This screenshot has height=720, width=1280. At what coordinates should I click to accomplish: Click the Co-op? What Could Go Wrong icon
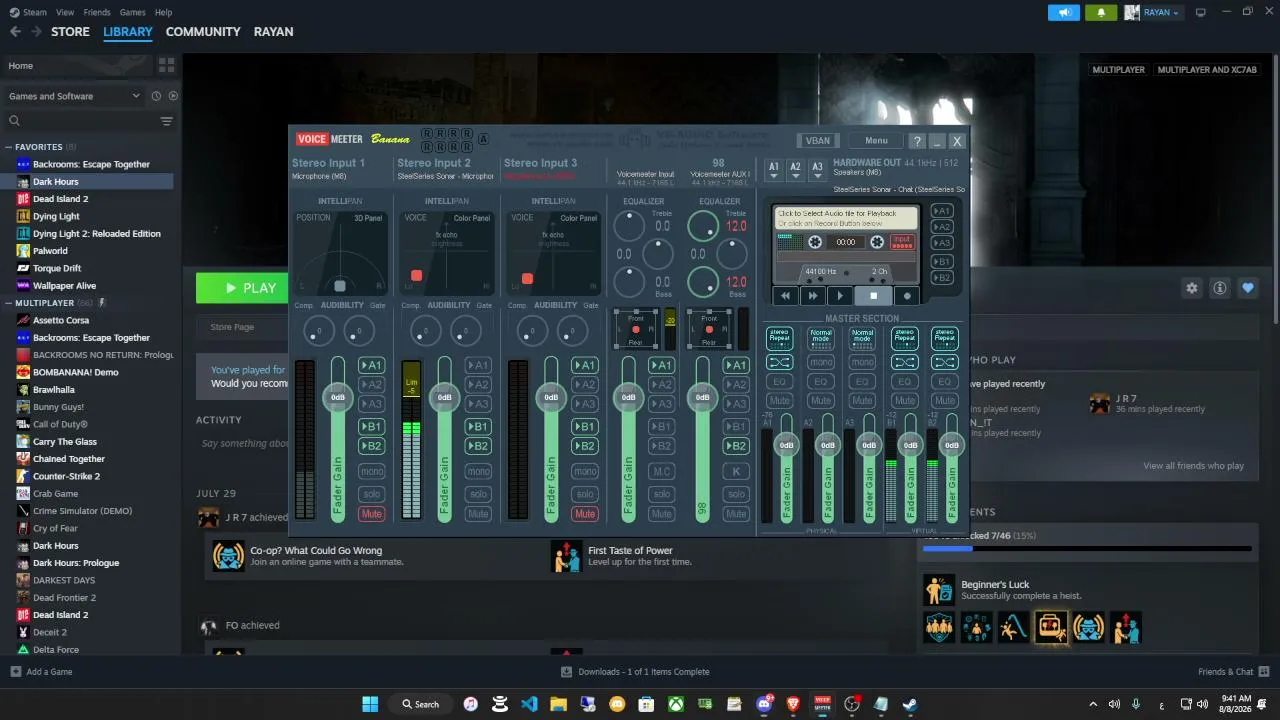pos(228,556)
